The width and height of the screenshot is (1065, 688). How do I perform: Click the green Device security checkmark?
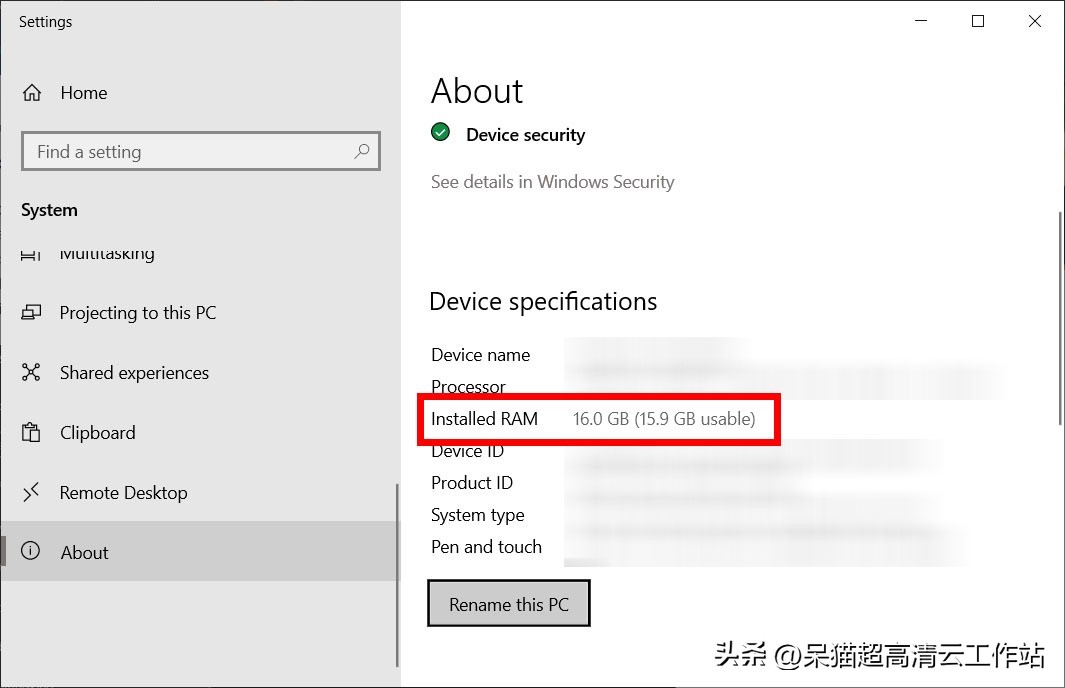(440, 133)
